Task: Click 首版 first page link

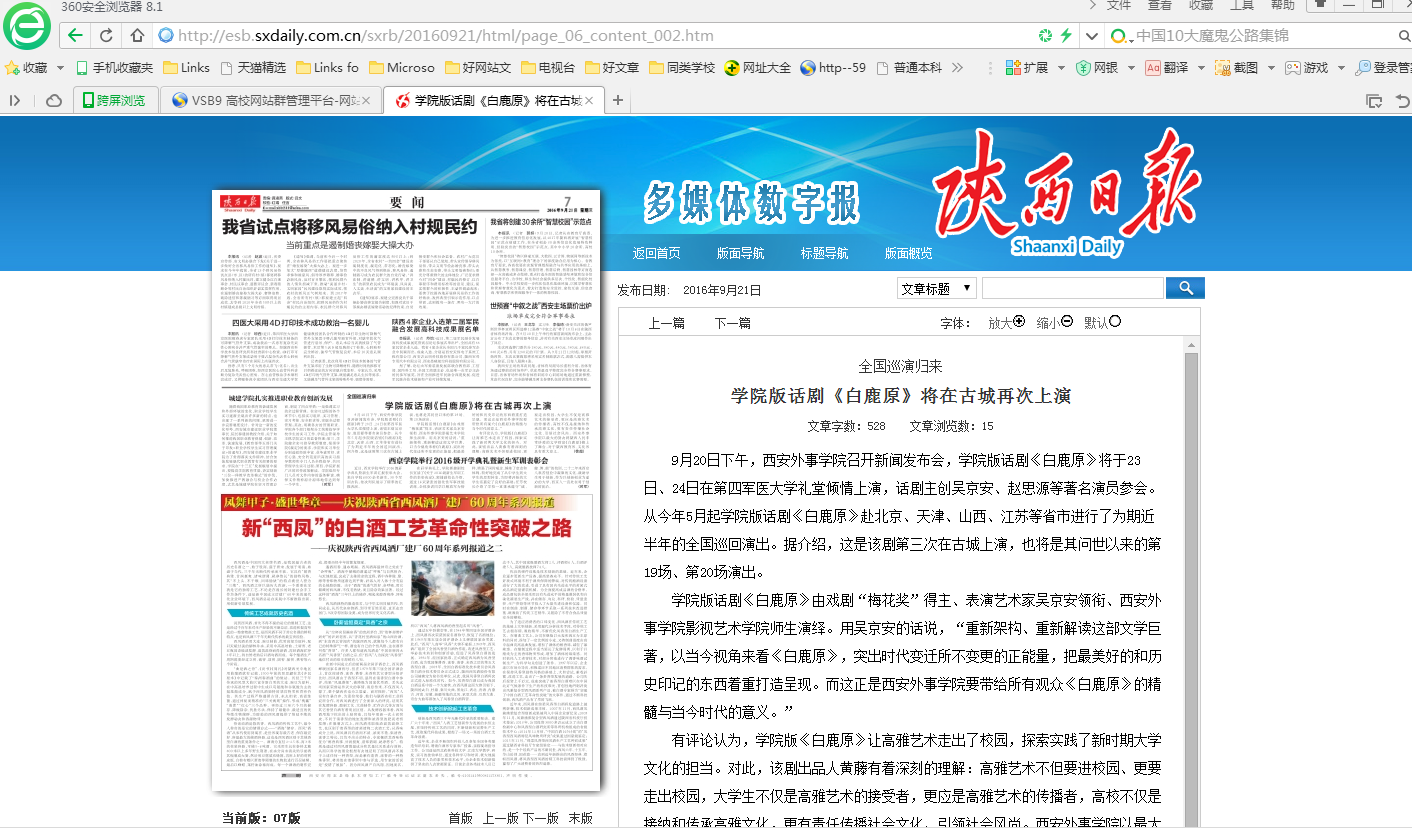Action: 460,818
